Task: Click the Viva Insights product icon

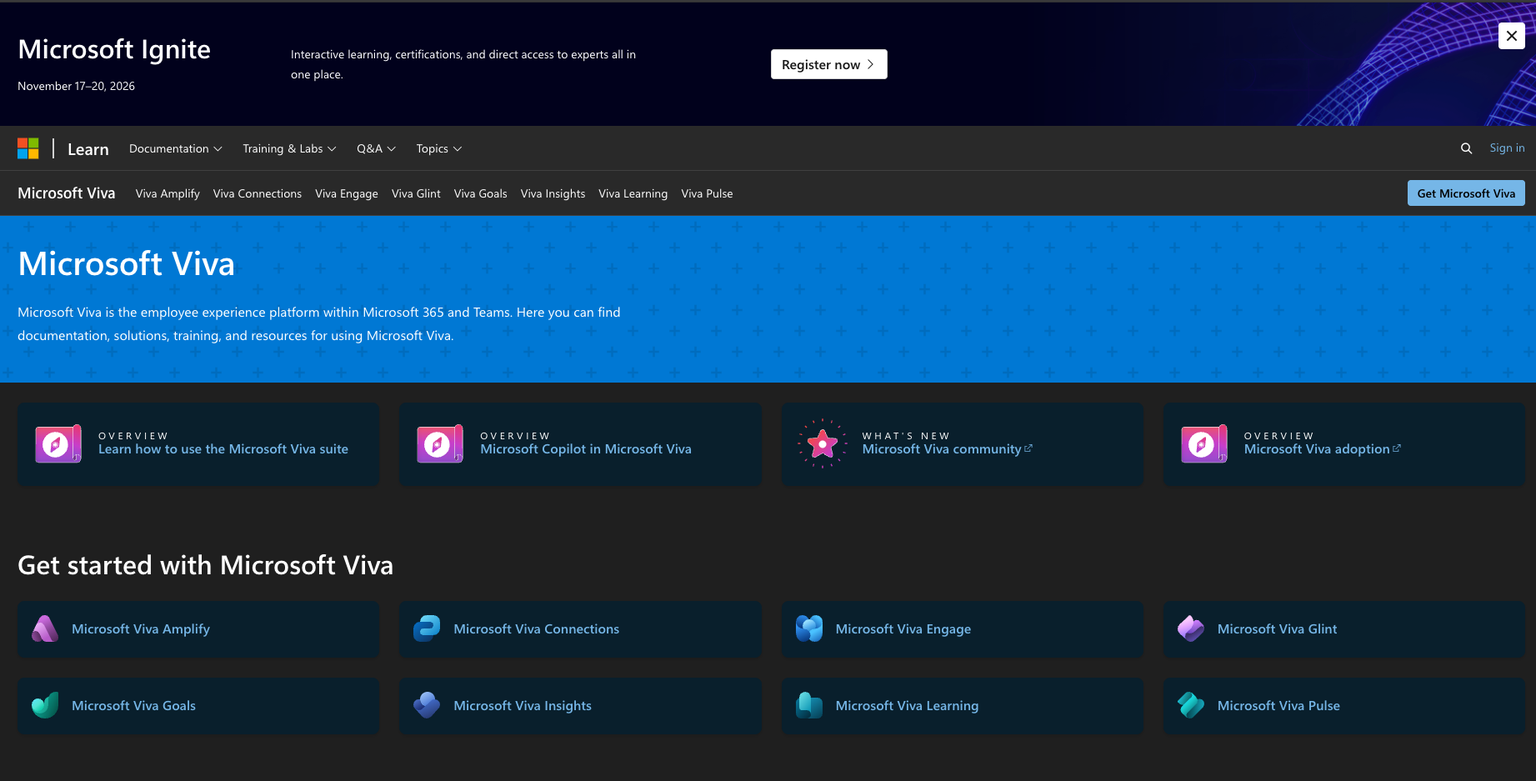Action: [427, 705]
